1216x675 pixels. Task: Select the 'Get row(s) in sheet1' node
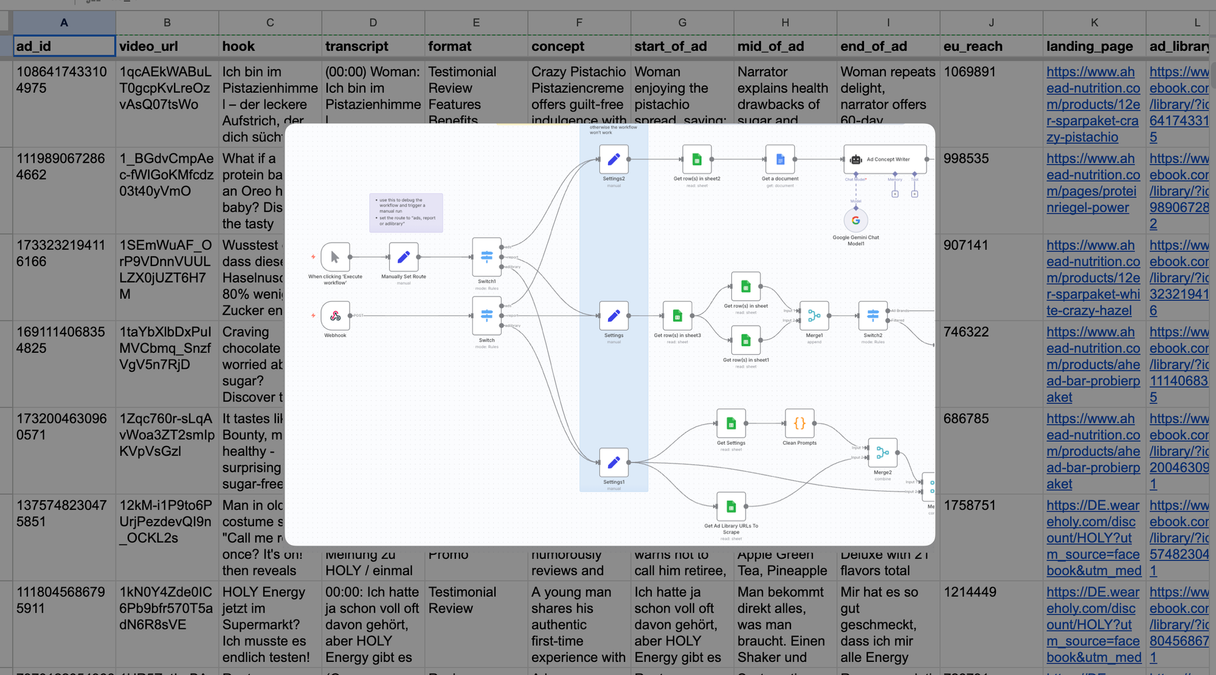[x=746, y=341]
